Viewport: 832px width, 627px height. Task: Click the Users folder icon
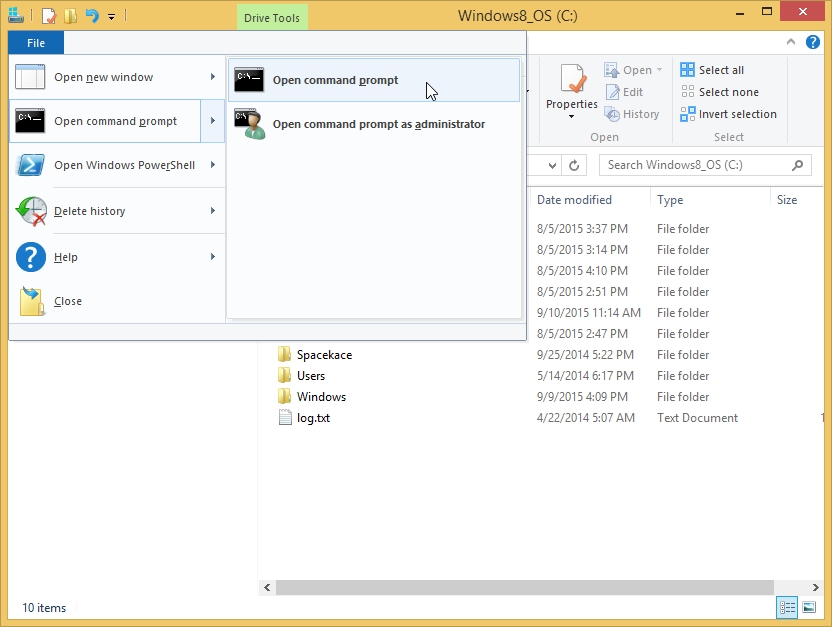tap(284, 376)
